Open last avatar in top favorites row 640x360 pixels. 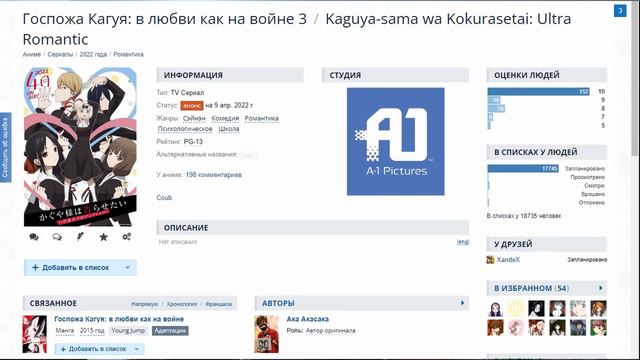(x=598, y=309)
